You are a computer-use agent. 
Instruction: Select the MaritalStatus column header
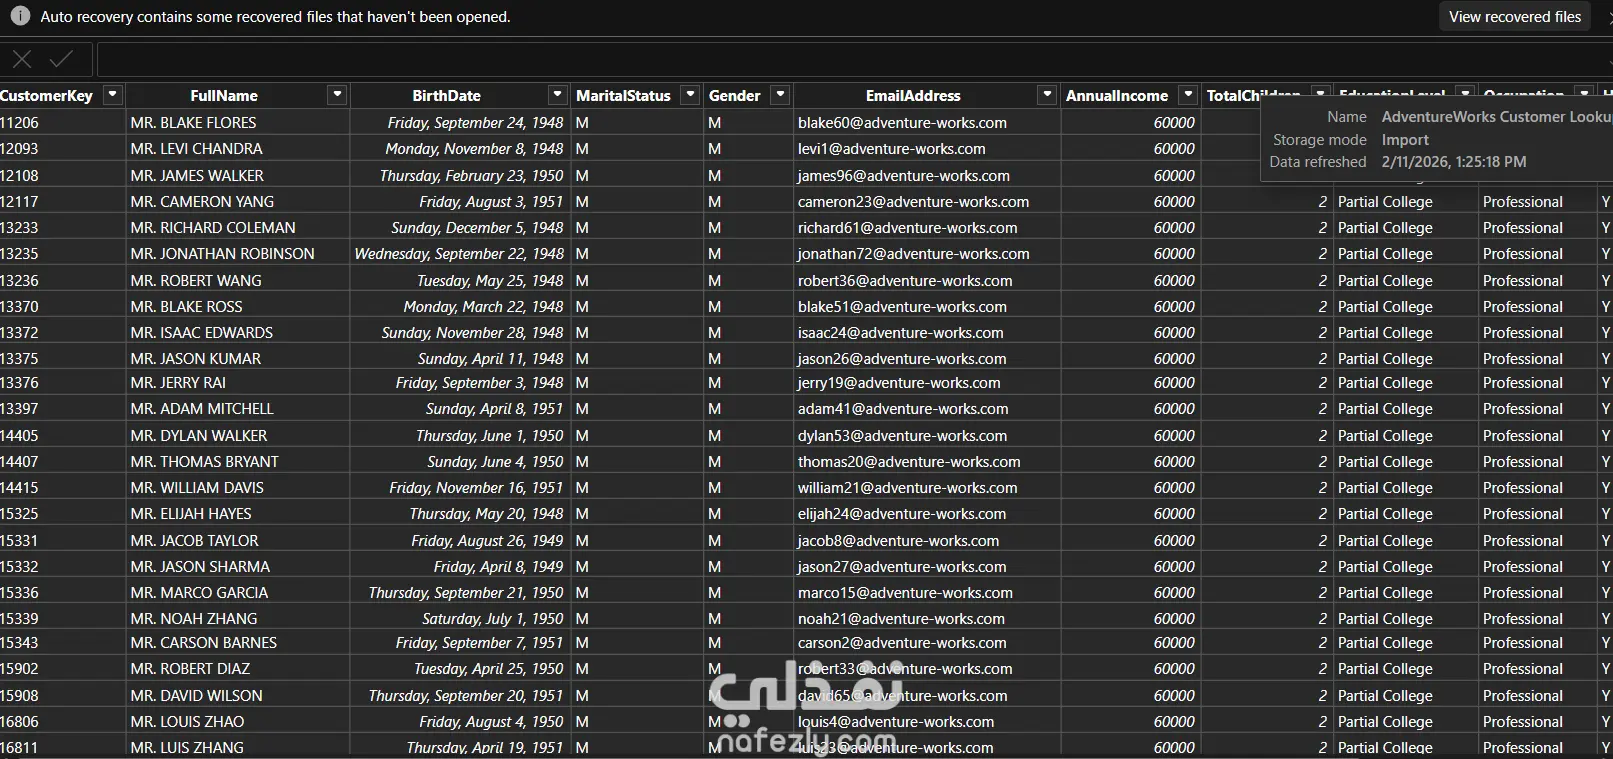tap(623, 96)
